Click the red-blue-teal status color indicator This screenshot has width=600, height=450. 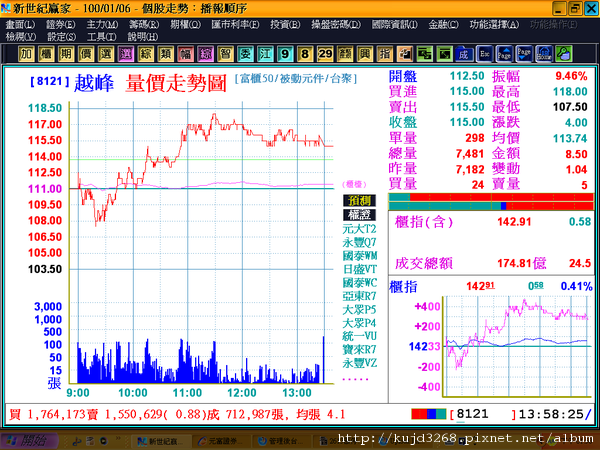pos(429,414)
